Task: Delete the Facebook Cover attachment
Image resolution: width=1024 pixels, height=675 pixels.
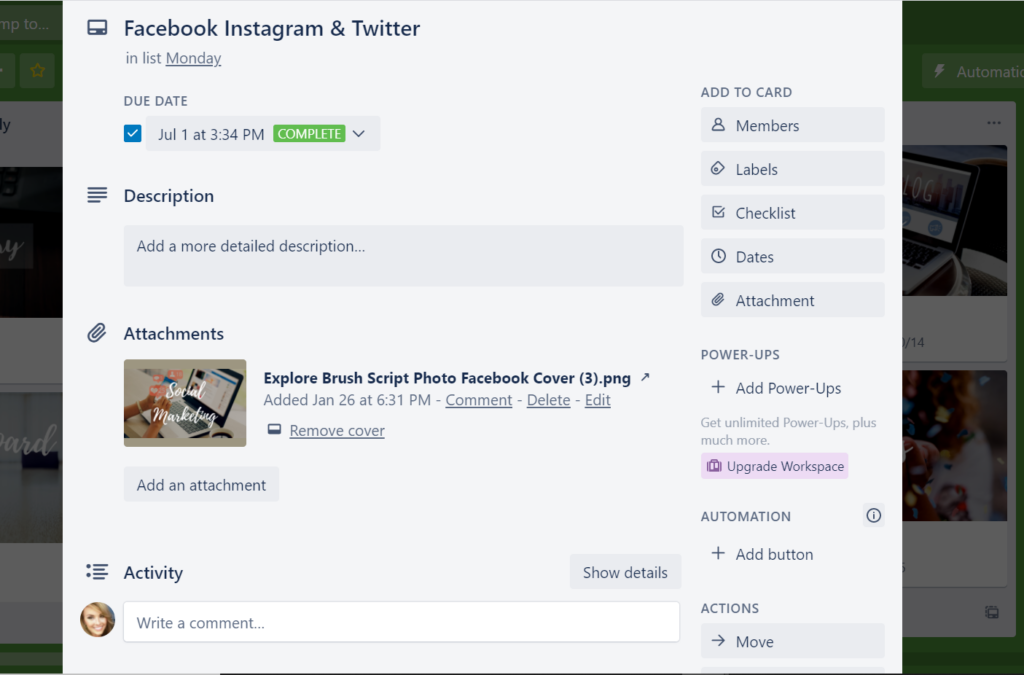Action: point(549,400)
